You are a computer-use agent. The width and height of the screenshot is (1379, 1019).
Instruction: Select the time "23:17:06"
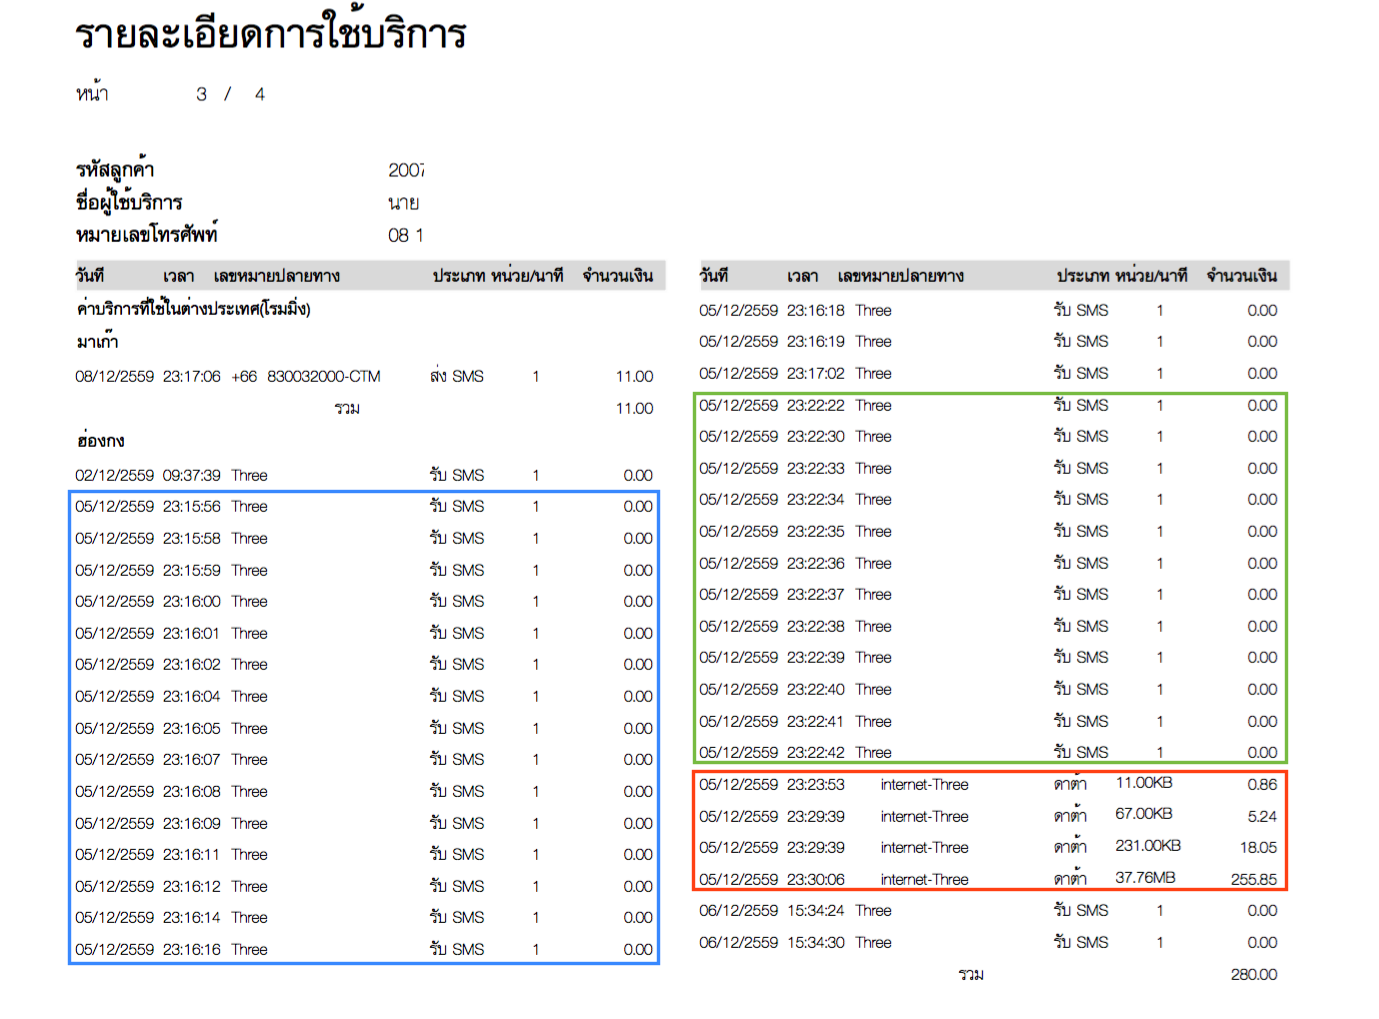pyautogui.click(x=192, y=377)
